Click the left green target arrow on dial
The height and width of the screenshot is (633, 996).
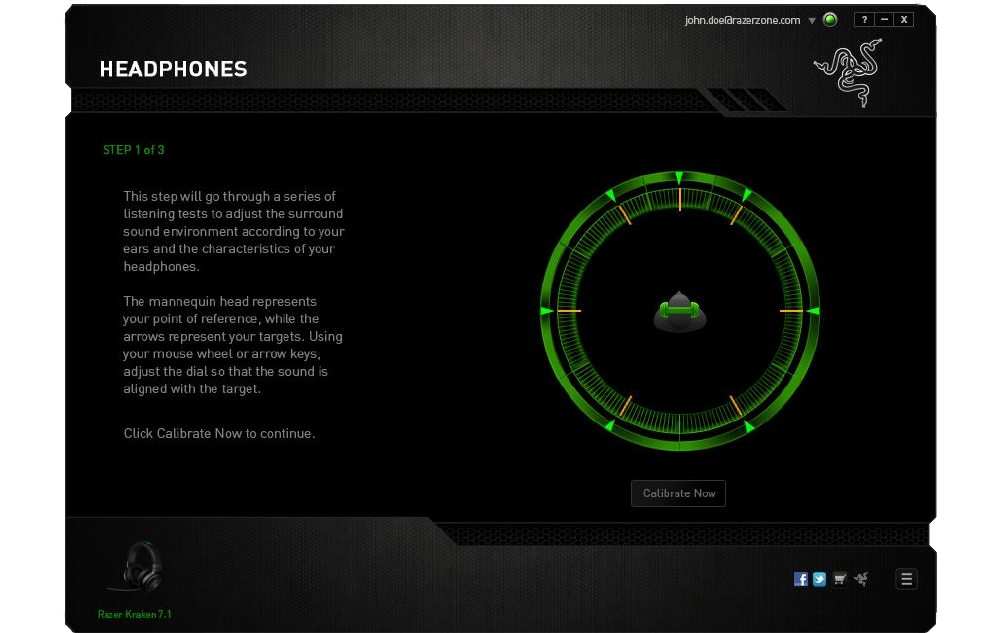[546, 311]
